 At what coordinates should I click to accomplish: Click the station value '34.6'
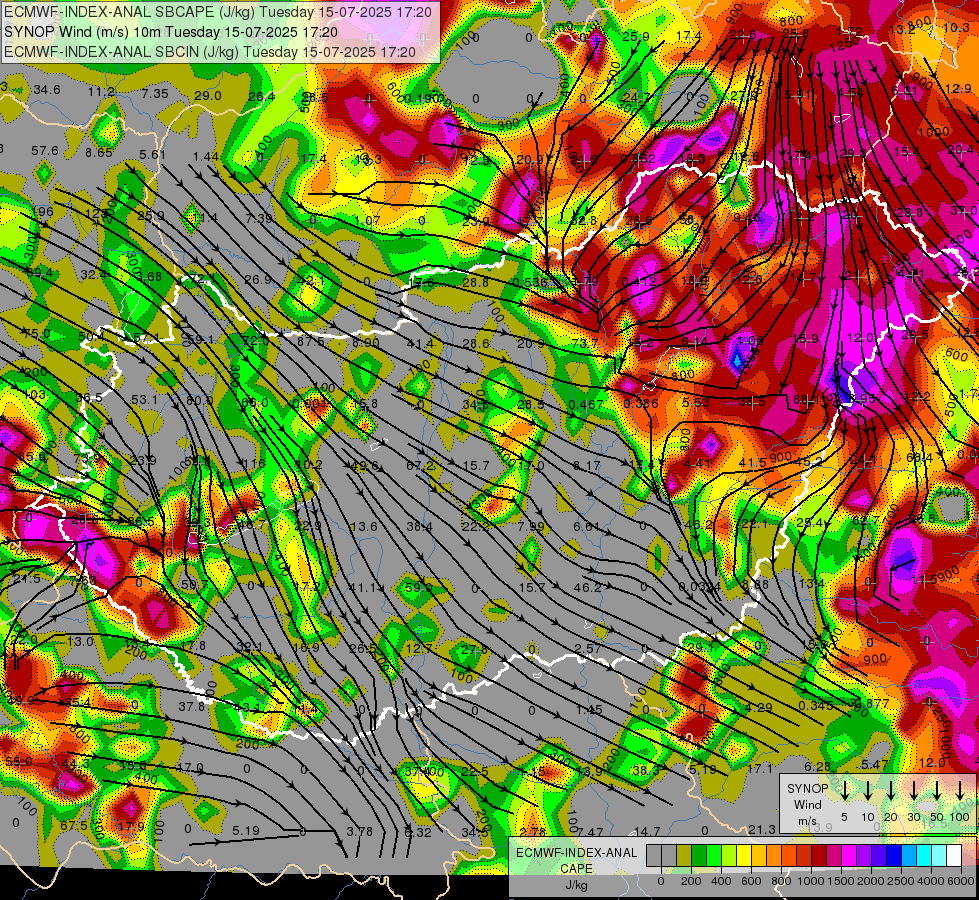[x=47, y=90]
